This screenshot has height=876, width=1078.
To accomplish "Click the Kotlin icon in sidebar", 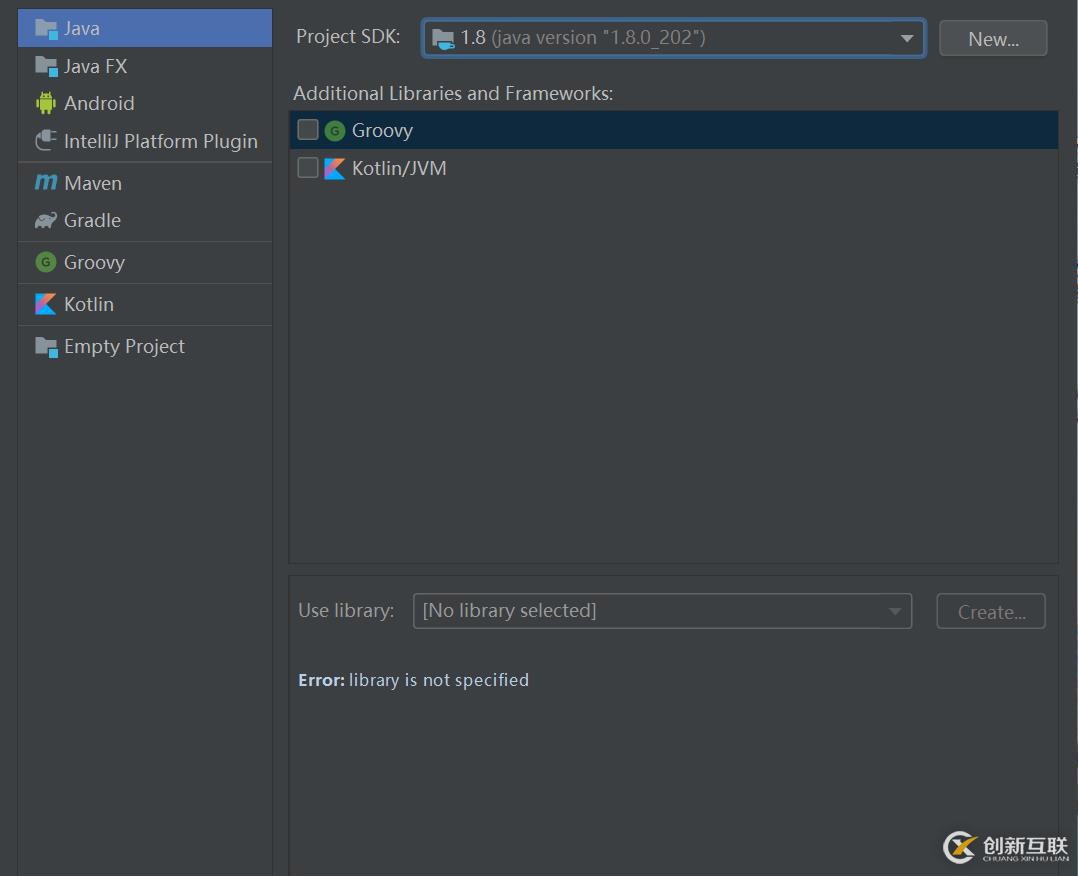I will point(46,304).
